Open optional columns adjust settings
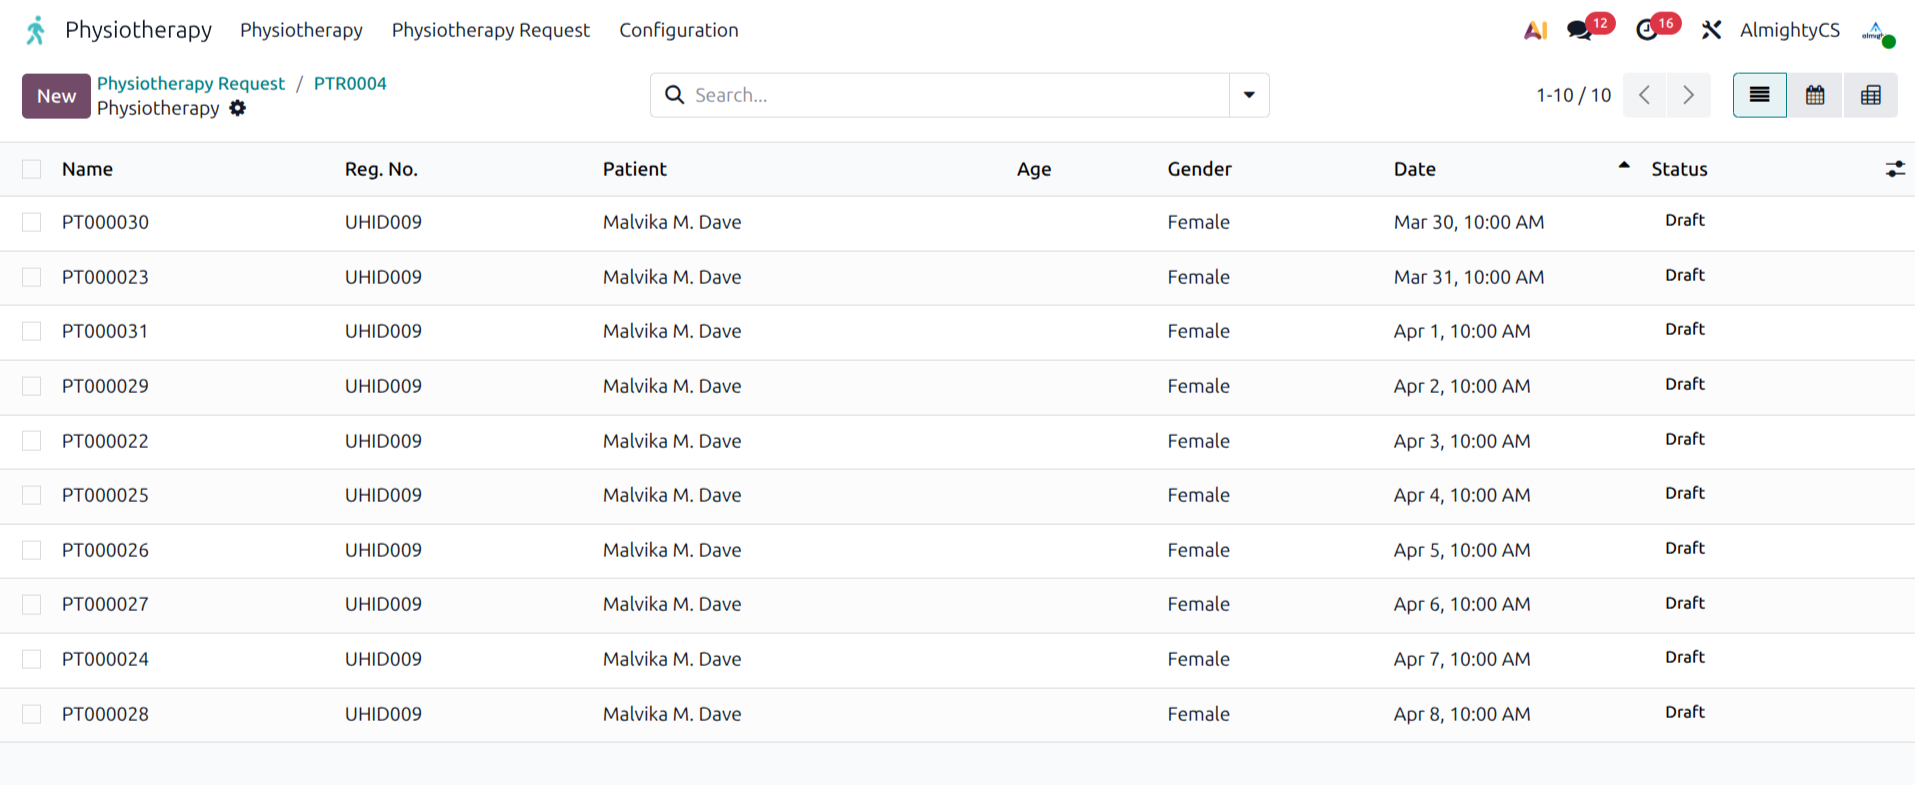Viewport: 1915px width, 785px height. [1894, 169]
